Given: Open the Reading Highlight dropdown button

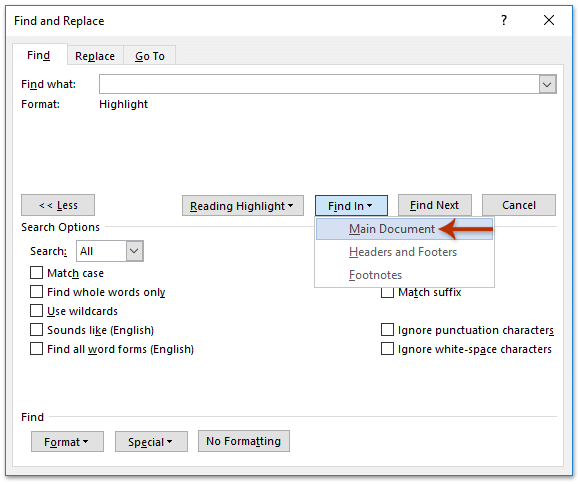Looking at the screenshot, I should pyautogui.click(x=243, y=205).
